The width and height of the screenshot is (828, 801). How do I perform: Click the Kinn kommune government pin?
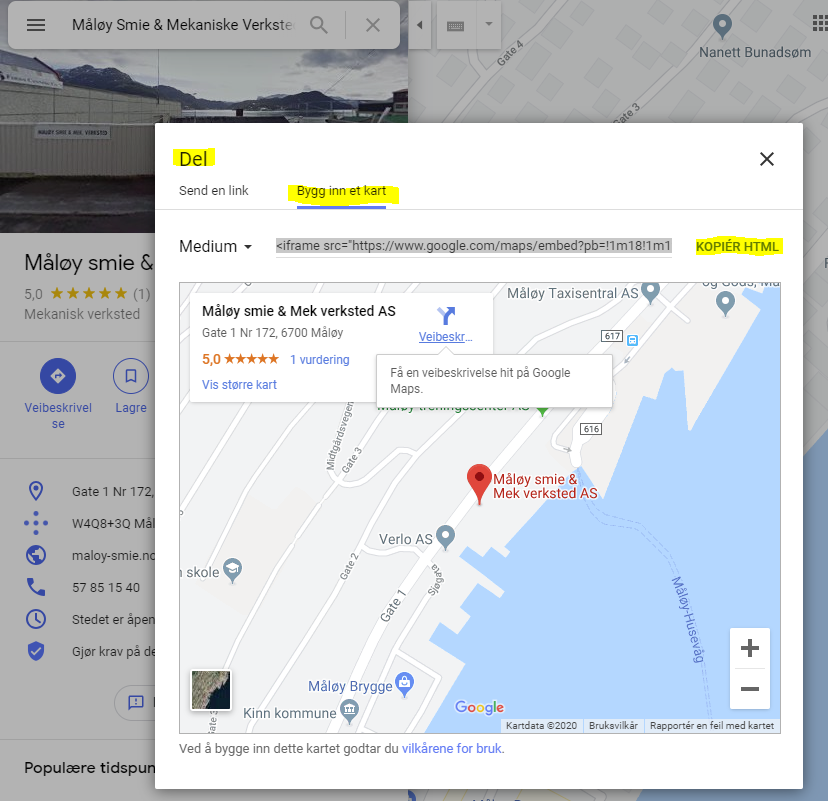[x=349, y=711]
